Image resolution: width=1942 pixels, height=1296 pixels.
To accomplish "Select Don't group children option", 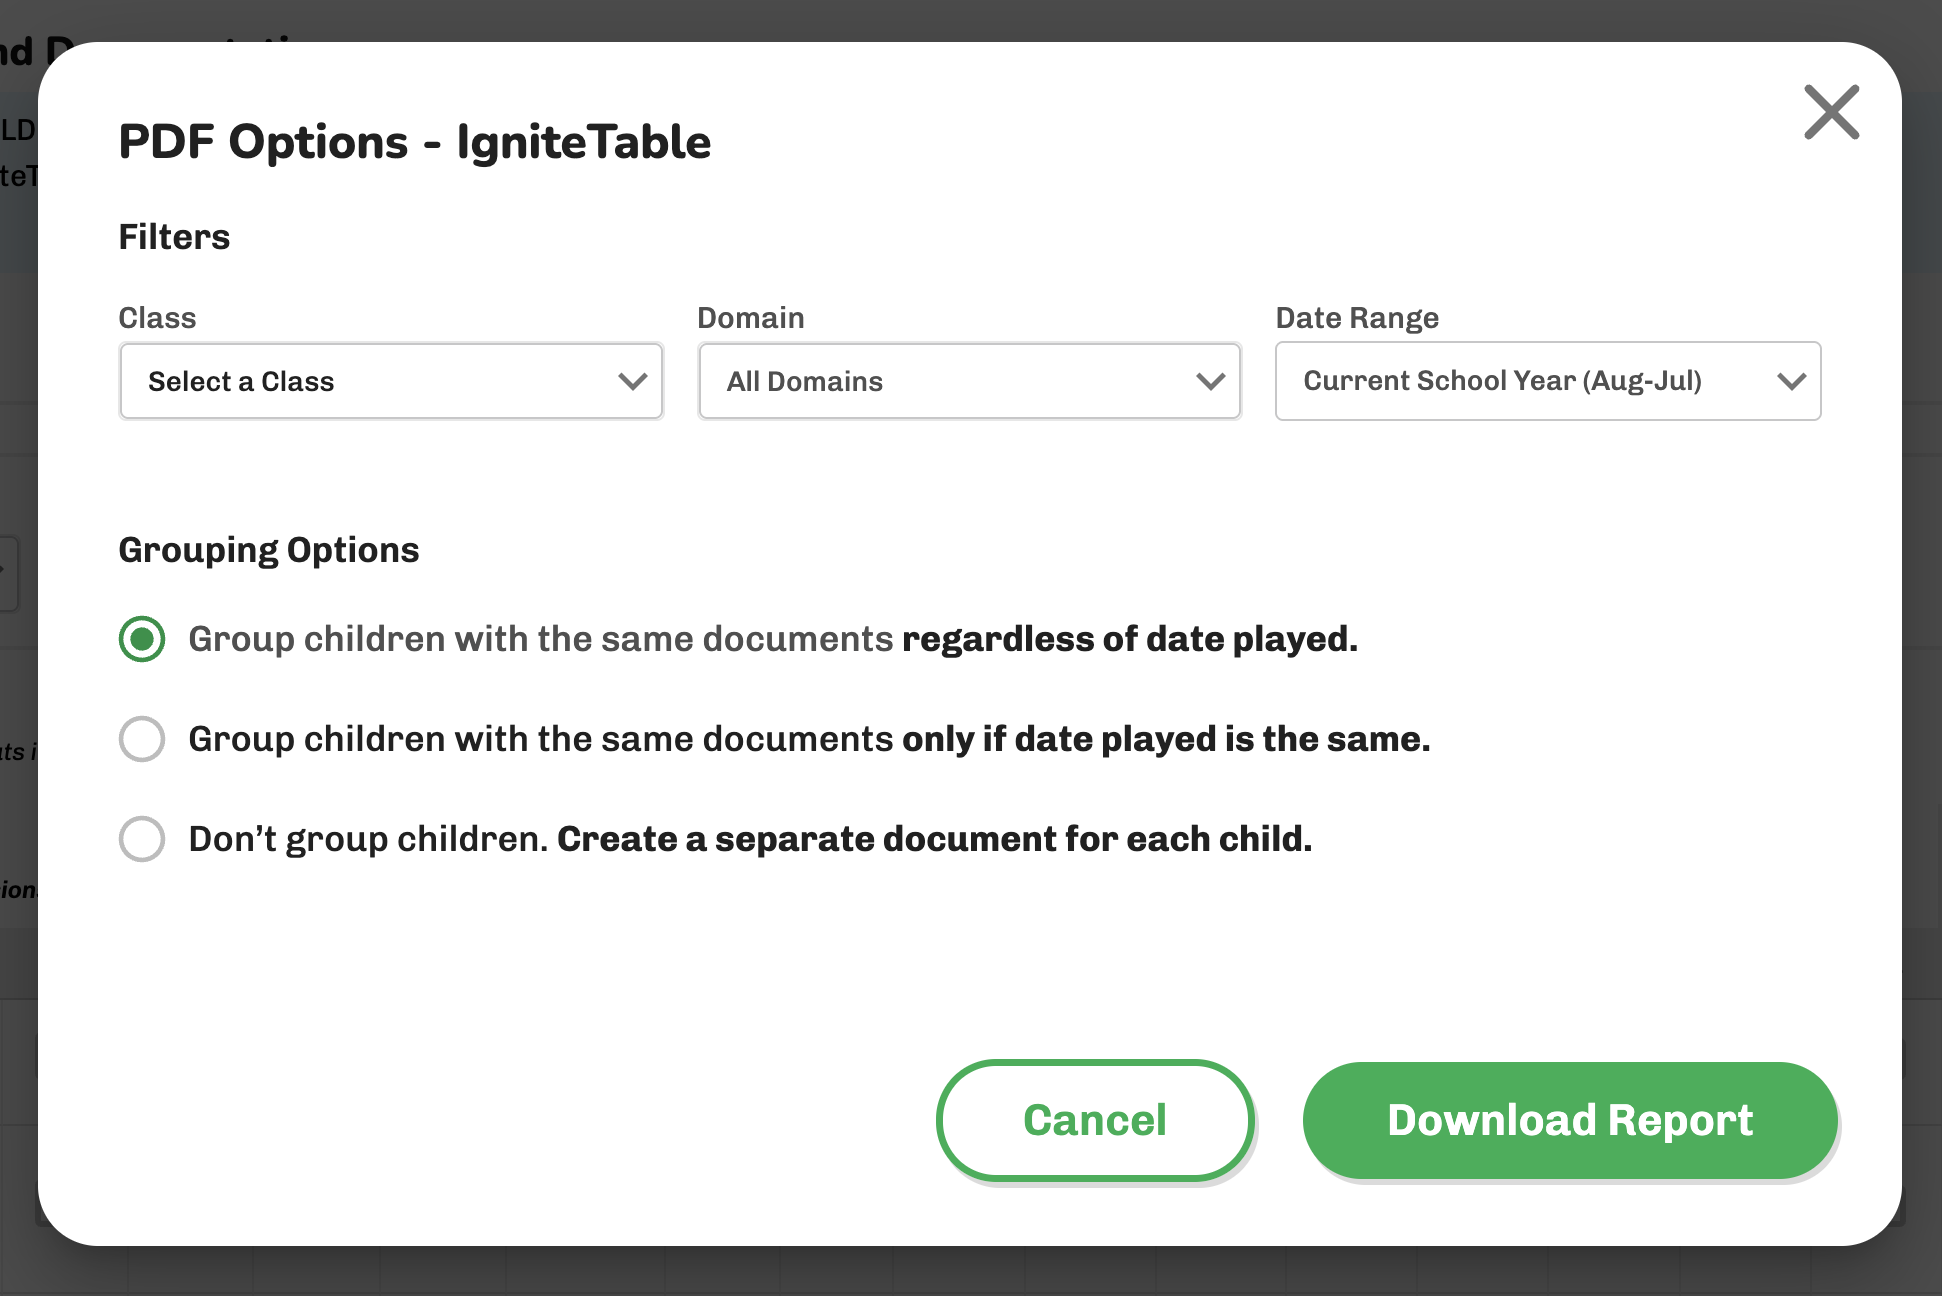I will 142,839.
